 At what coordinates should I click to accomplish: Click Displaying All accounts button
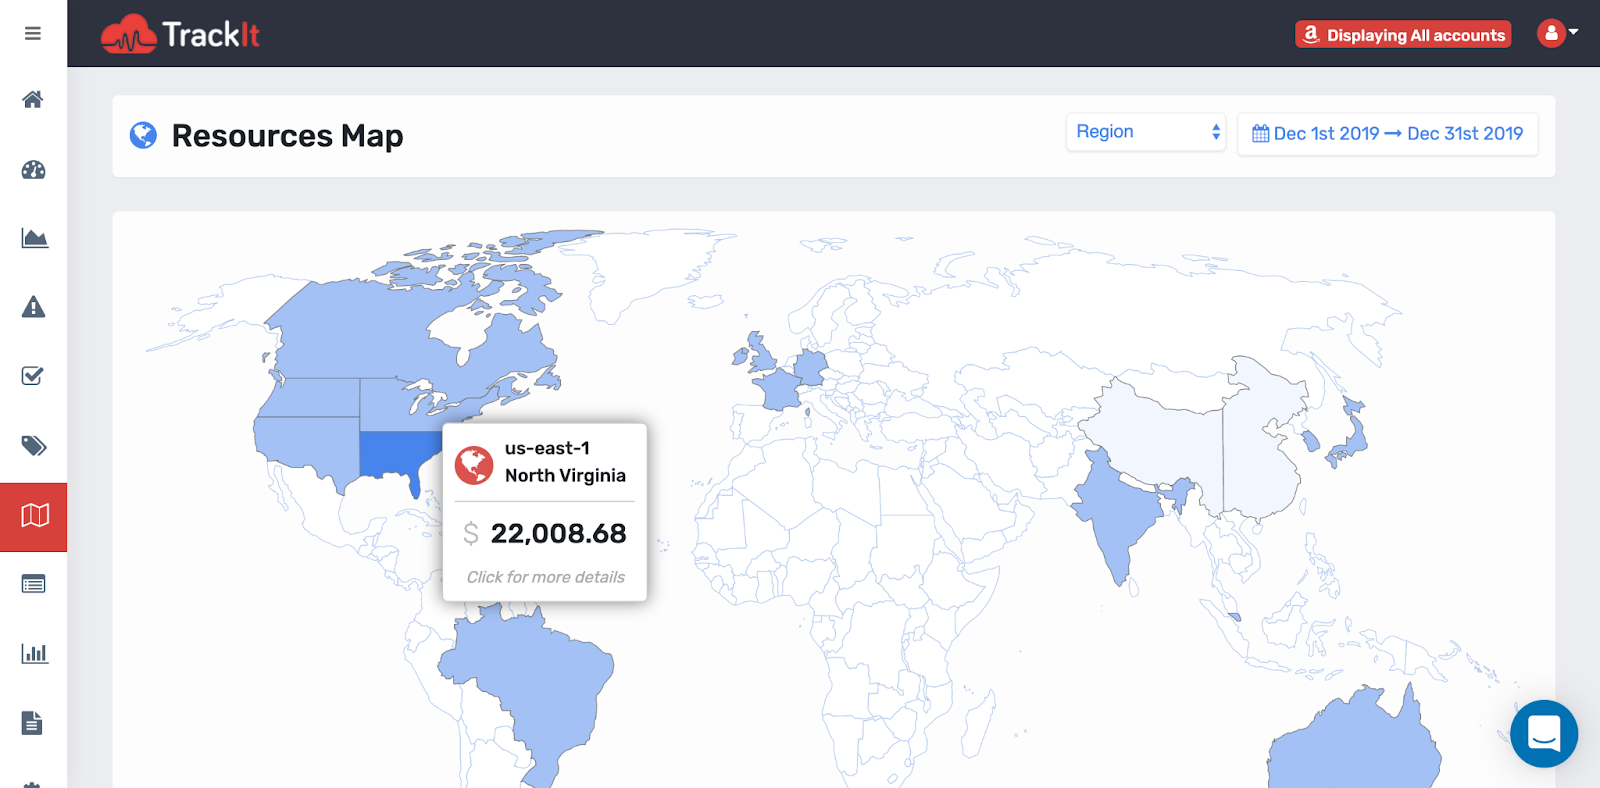1403,35
